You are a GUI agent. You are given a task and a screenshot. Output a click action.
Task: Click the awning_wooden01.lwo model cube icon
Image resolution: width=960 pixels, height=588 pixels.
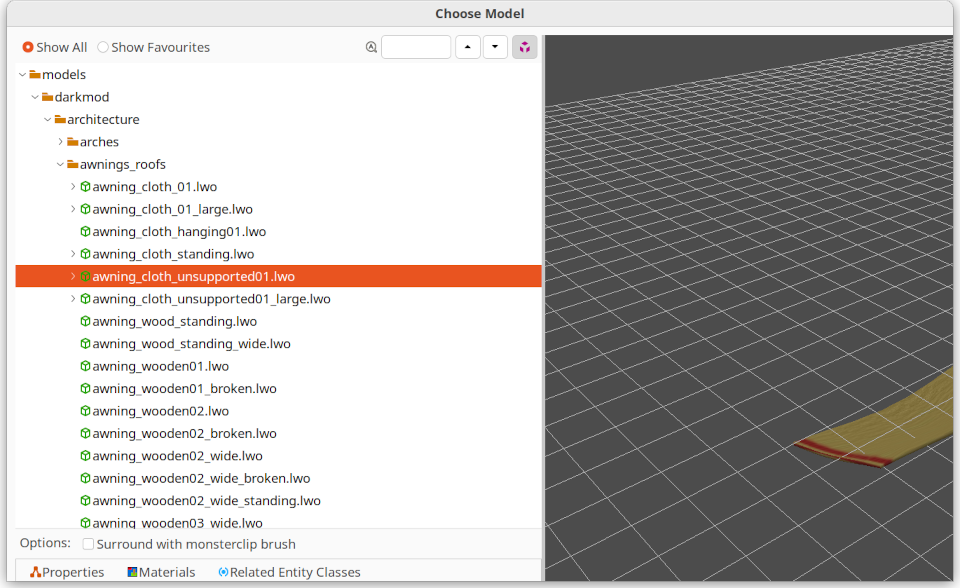tap(85, 367)
